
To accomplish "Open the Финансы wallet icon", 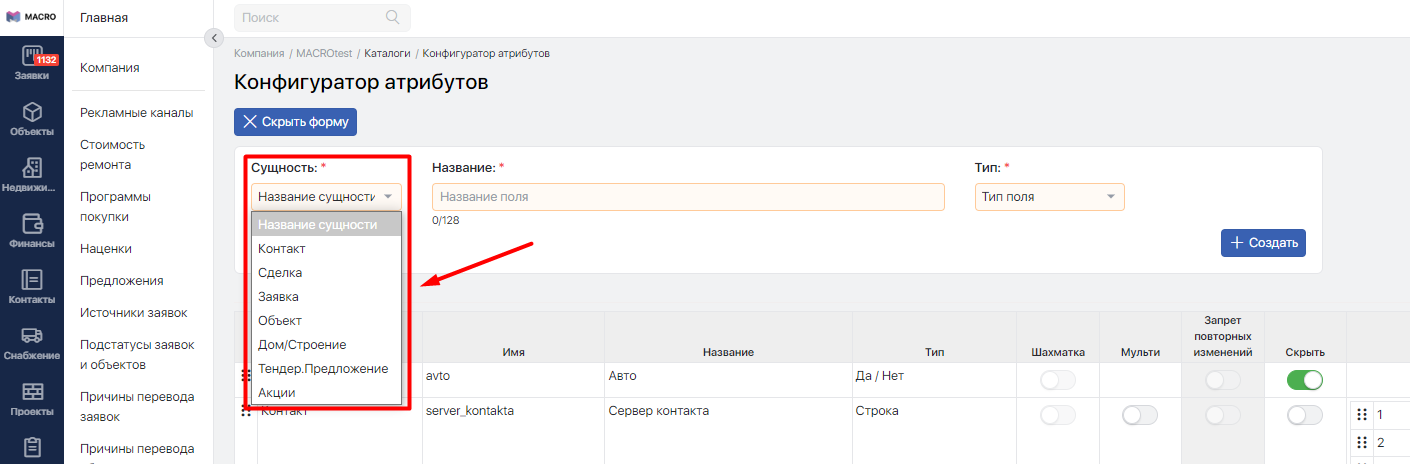I will [31, 224].
